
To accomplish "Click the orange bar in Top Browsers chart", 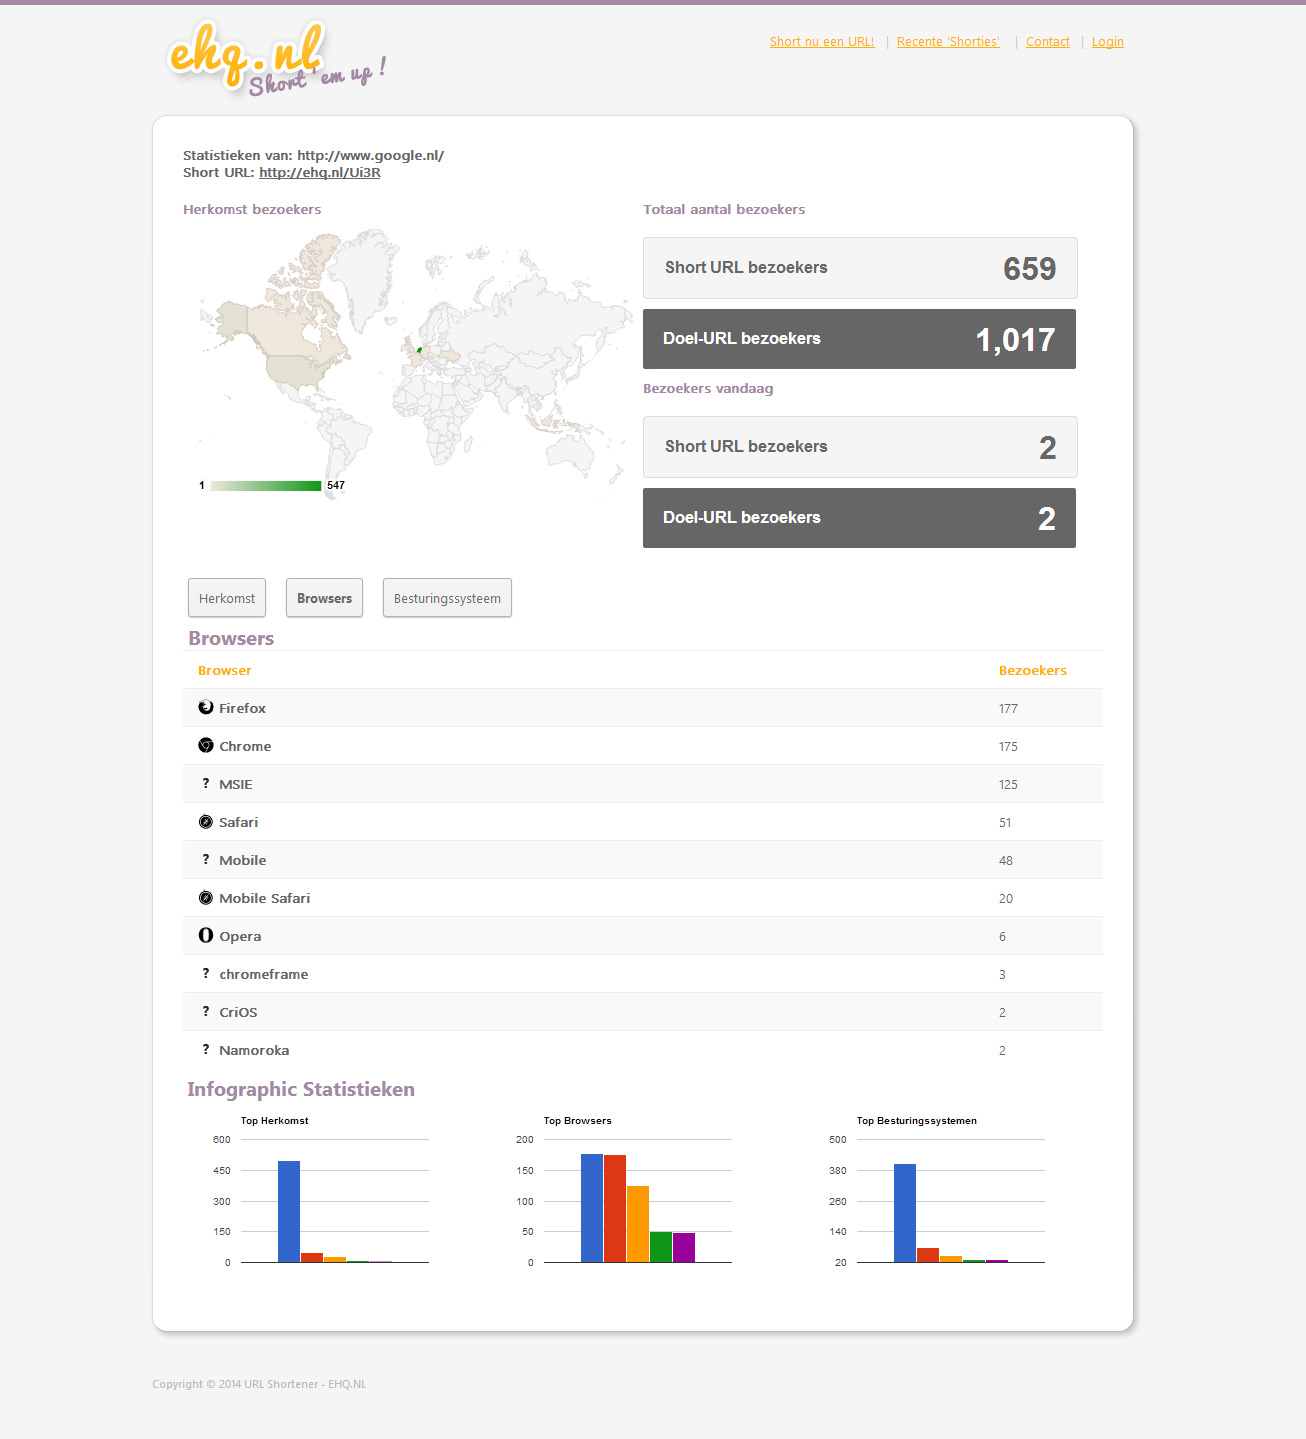I will (638, 1224).
